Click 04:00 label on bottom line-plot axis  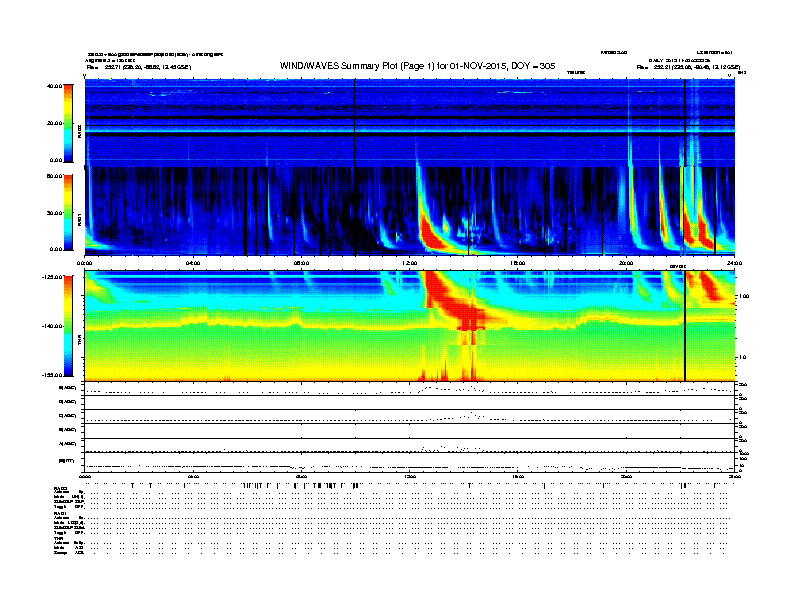(x=193, y=476)
